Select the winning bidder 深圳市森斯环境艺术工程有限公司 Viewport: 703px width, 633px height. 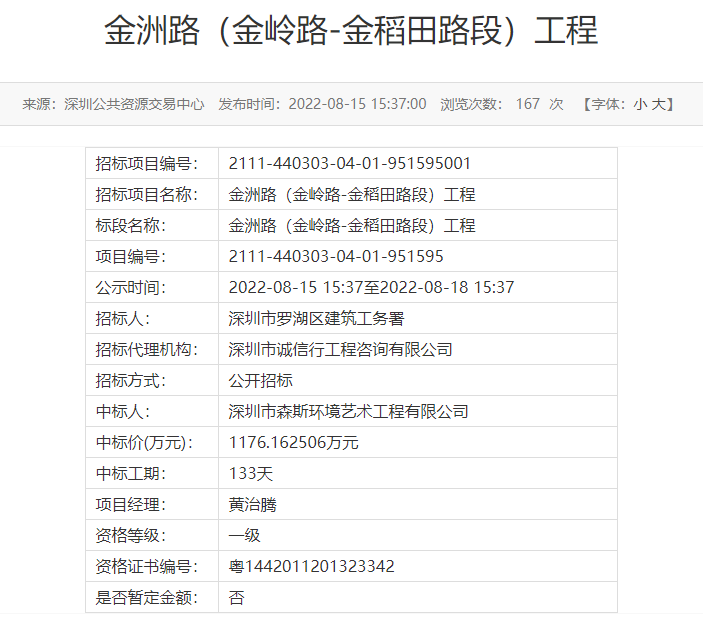(348, 412)
